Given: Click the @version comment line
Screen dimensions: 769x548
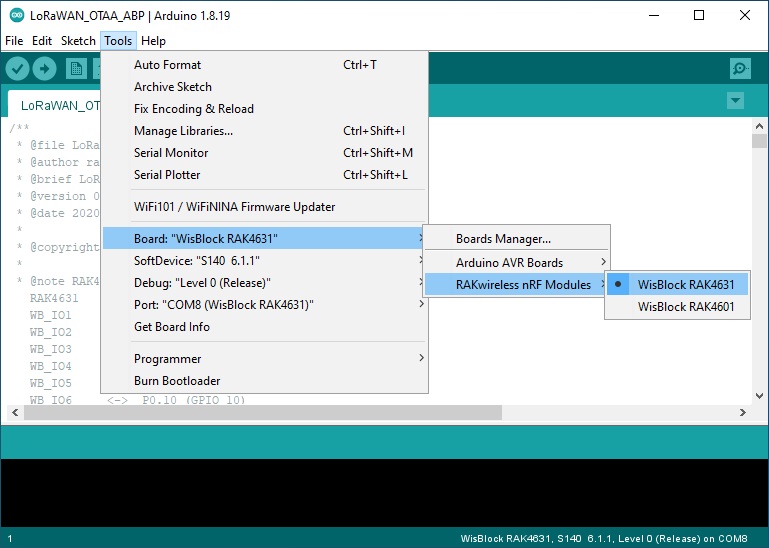Looking at the screenshot, I should 58,196.
